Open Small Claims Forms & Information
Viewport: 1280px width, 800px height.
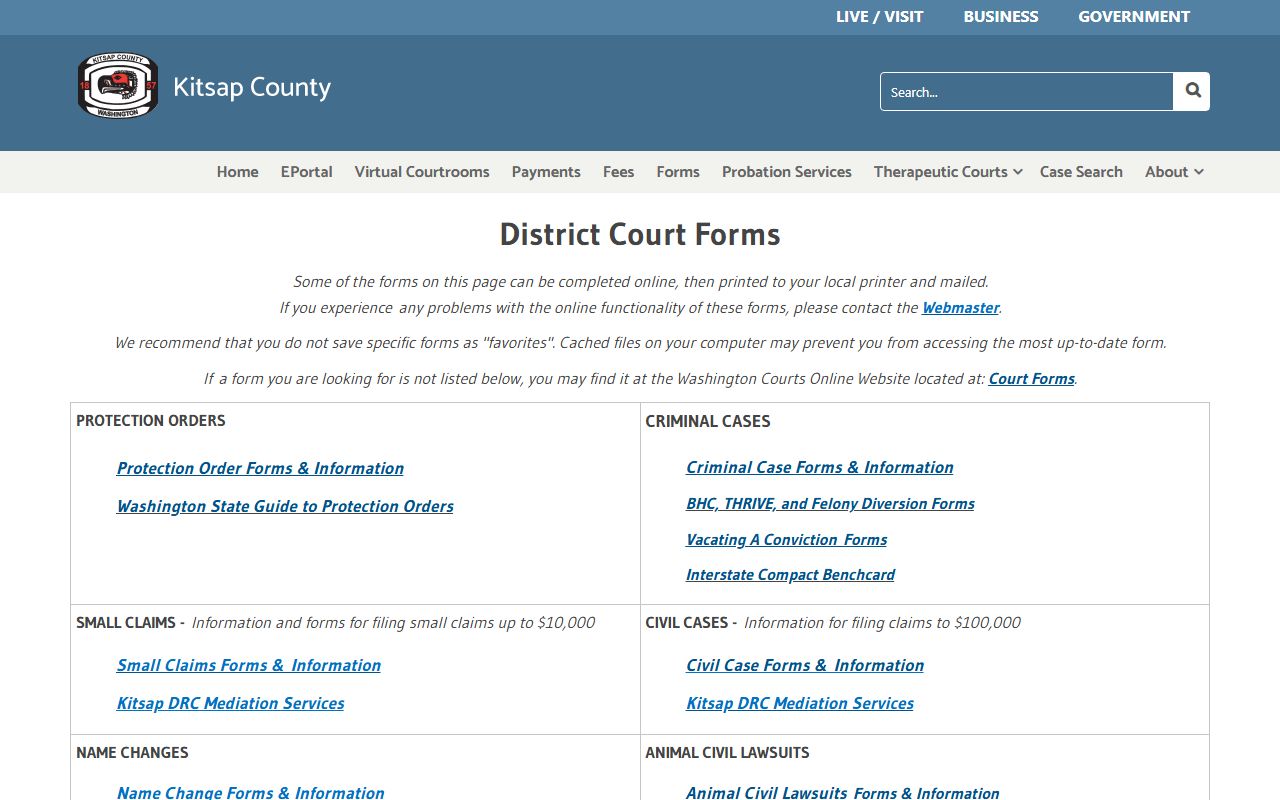[x=249, y=665]
